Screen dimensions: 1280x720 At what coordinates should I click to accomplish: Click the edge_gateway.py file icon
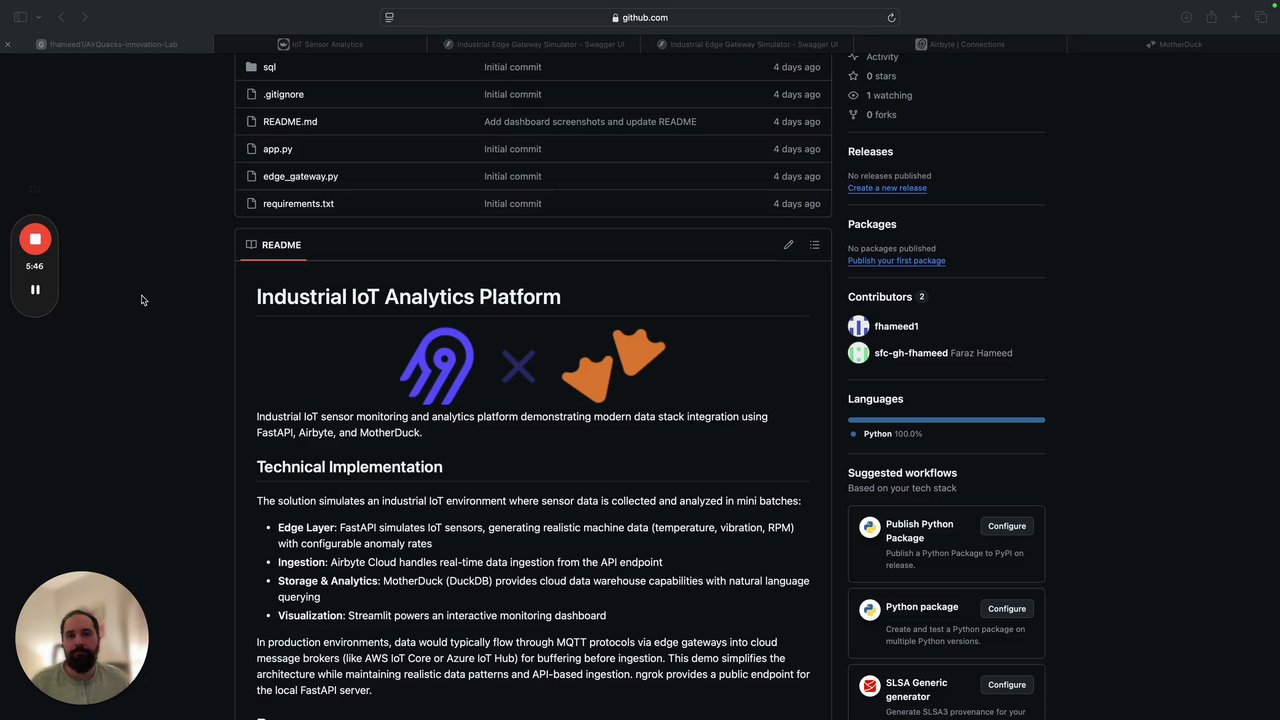point(251,176)
